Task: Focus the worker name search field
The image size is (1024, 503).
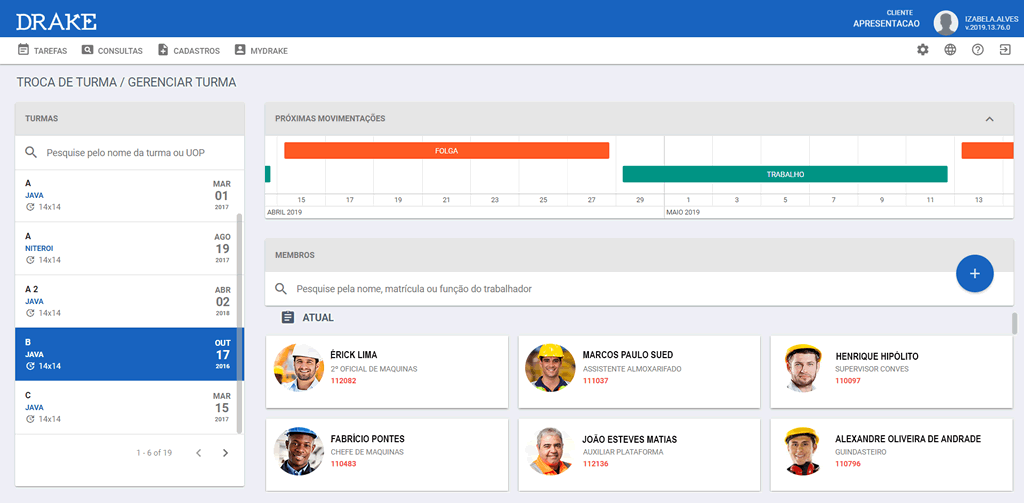Action: tap(413, 289)
